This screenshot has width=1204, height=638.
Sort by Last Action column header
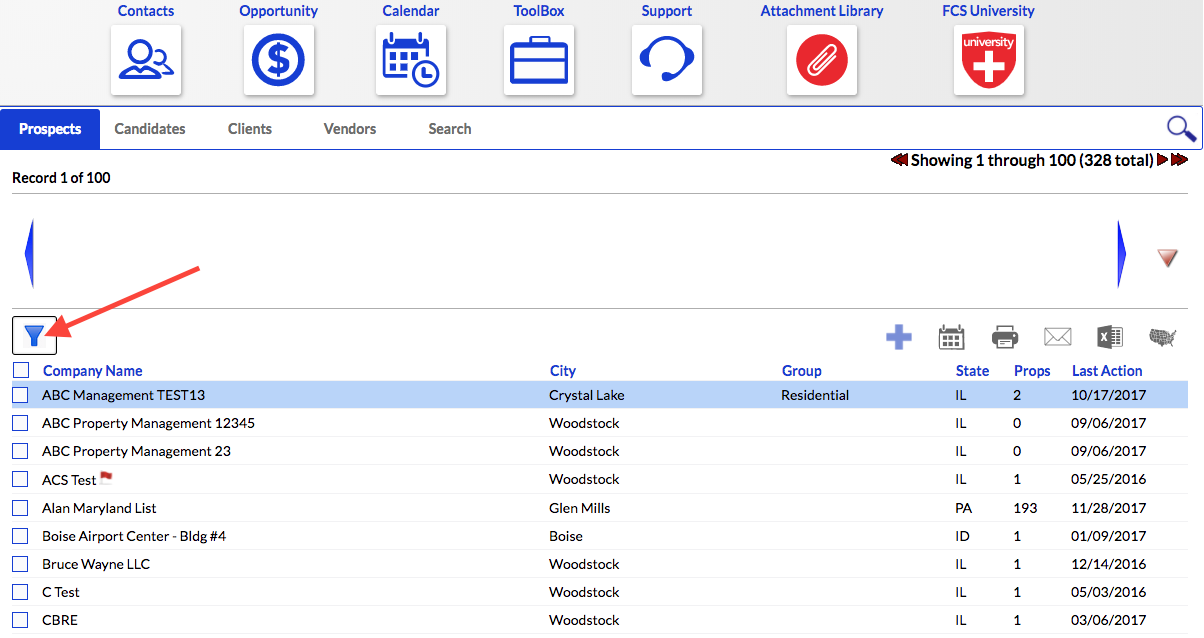point(1107,371)
